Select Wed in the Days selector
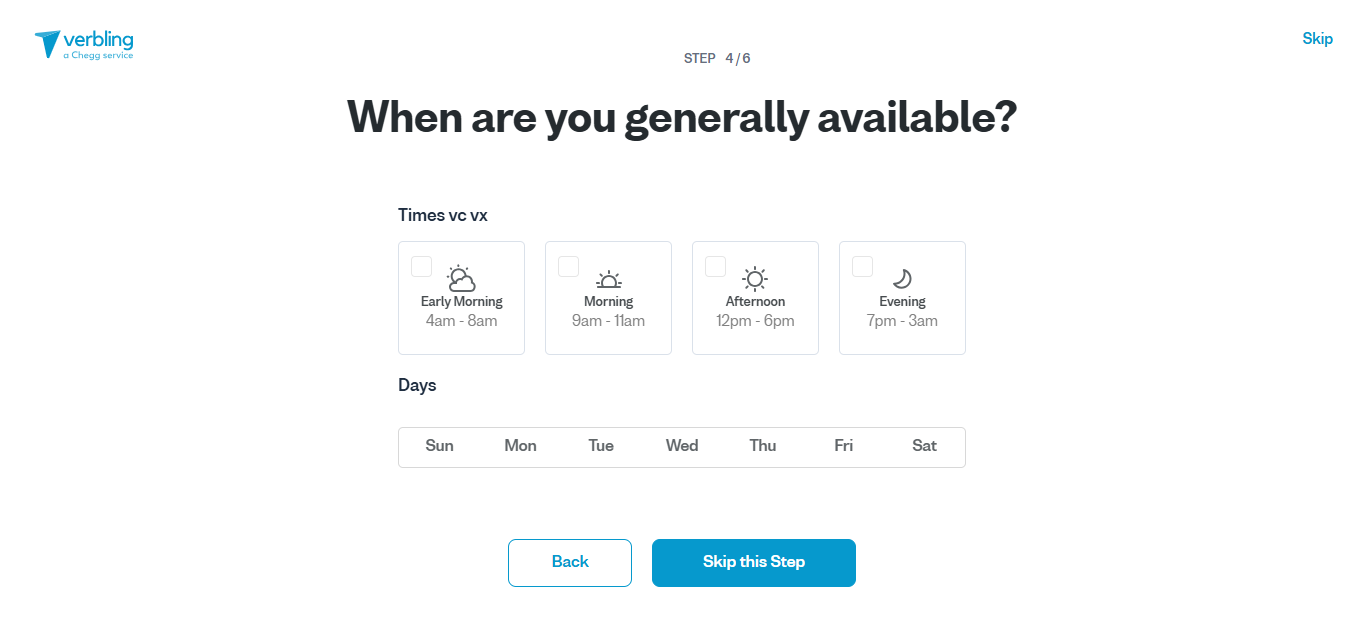 [x=681, y=446]
